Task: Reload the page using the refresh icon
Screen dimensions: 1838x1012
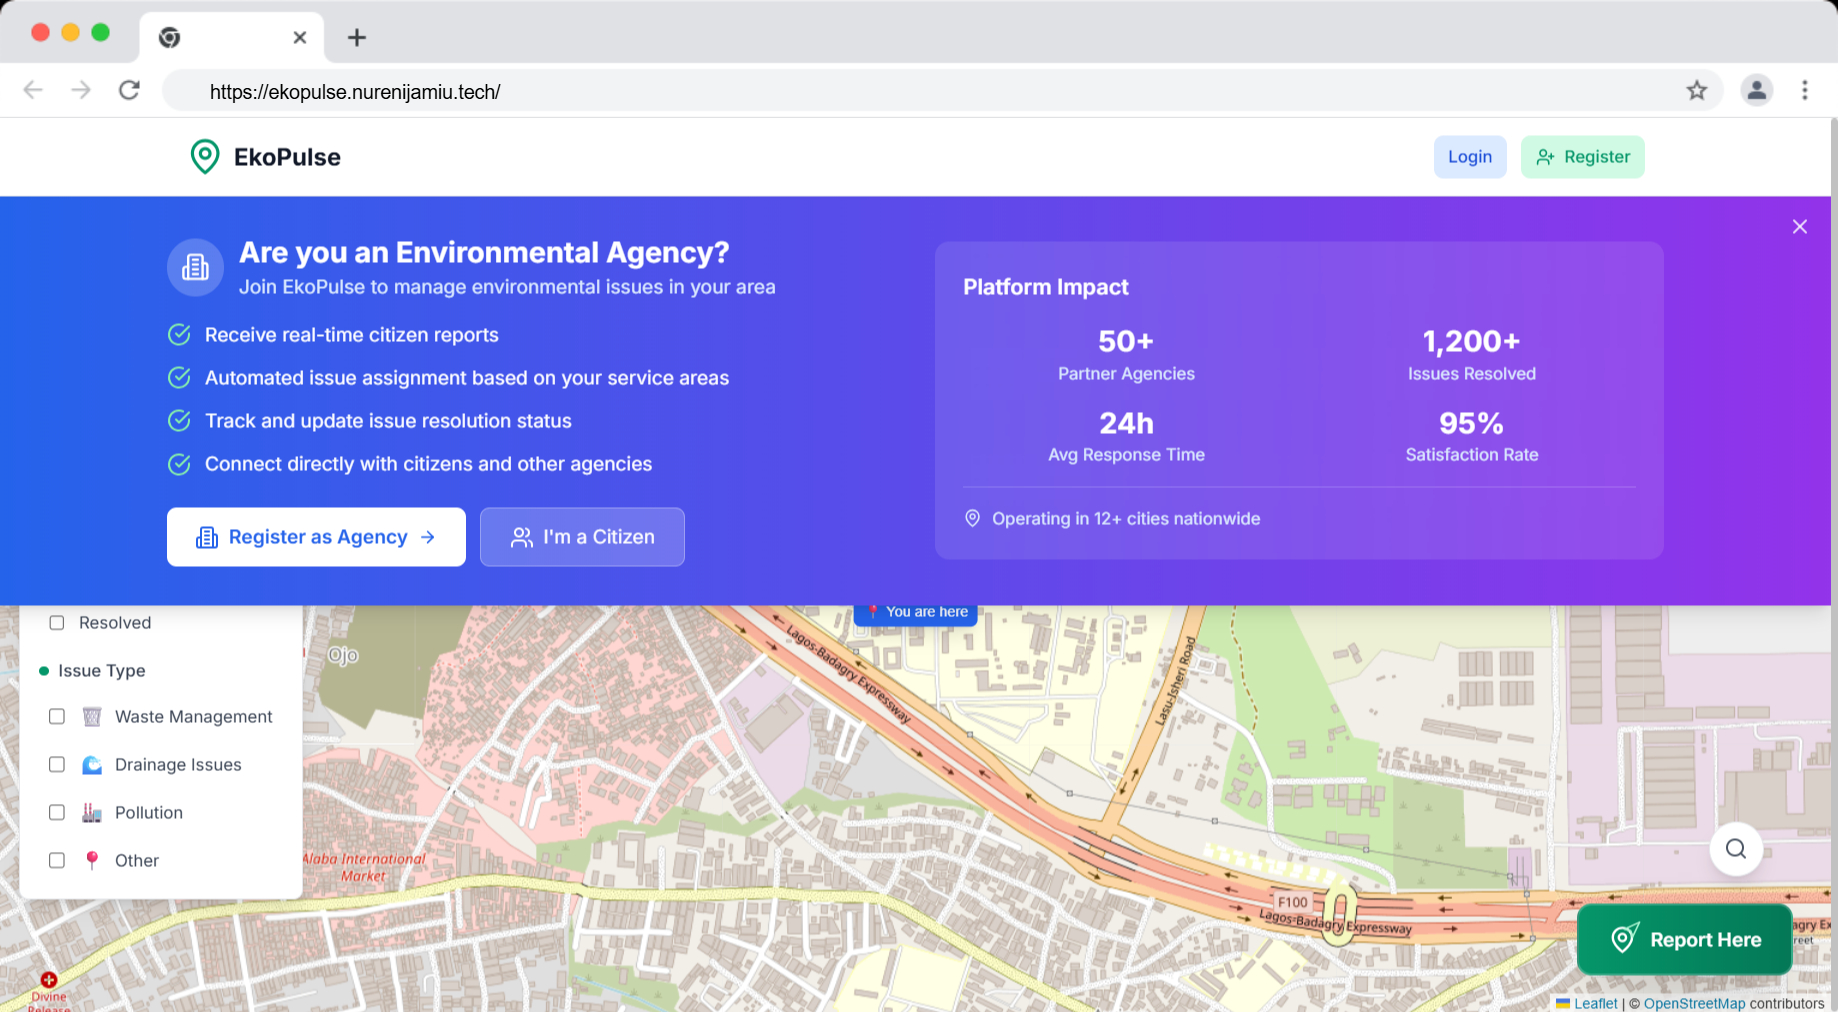Action: (129, 91)
